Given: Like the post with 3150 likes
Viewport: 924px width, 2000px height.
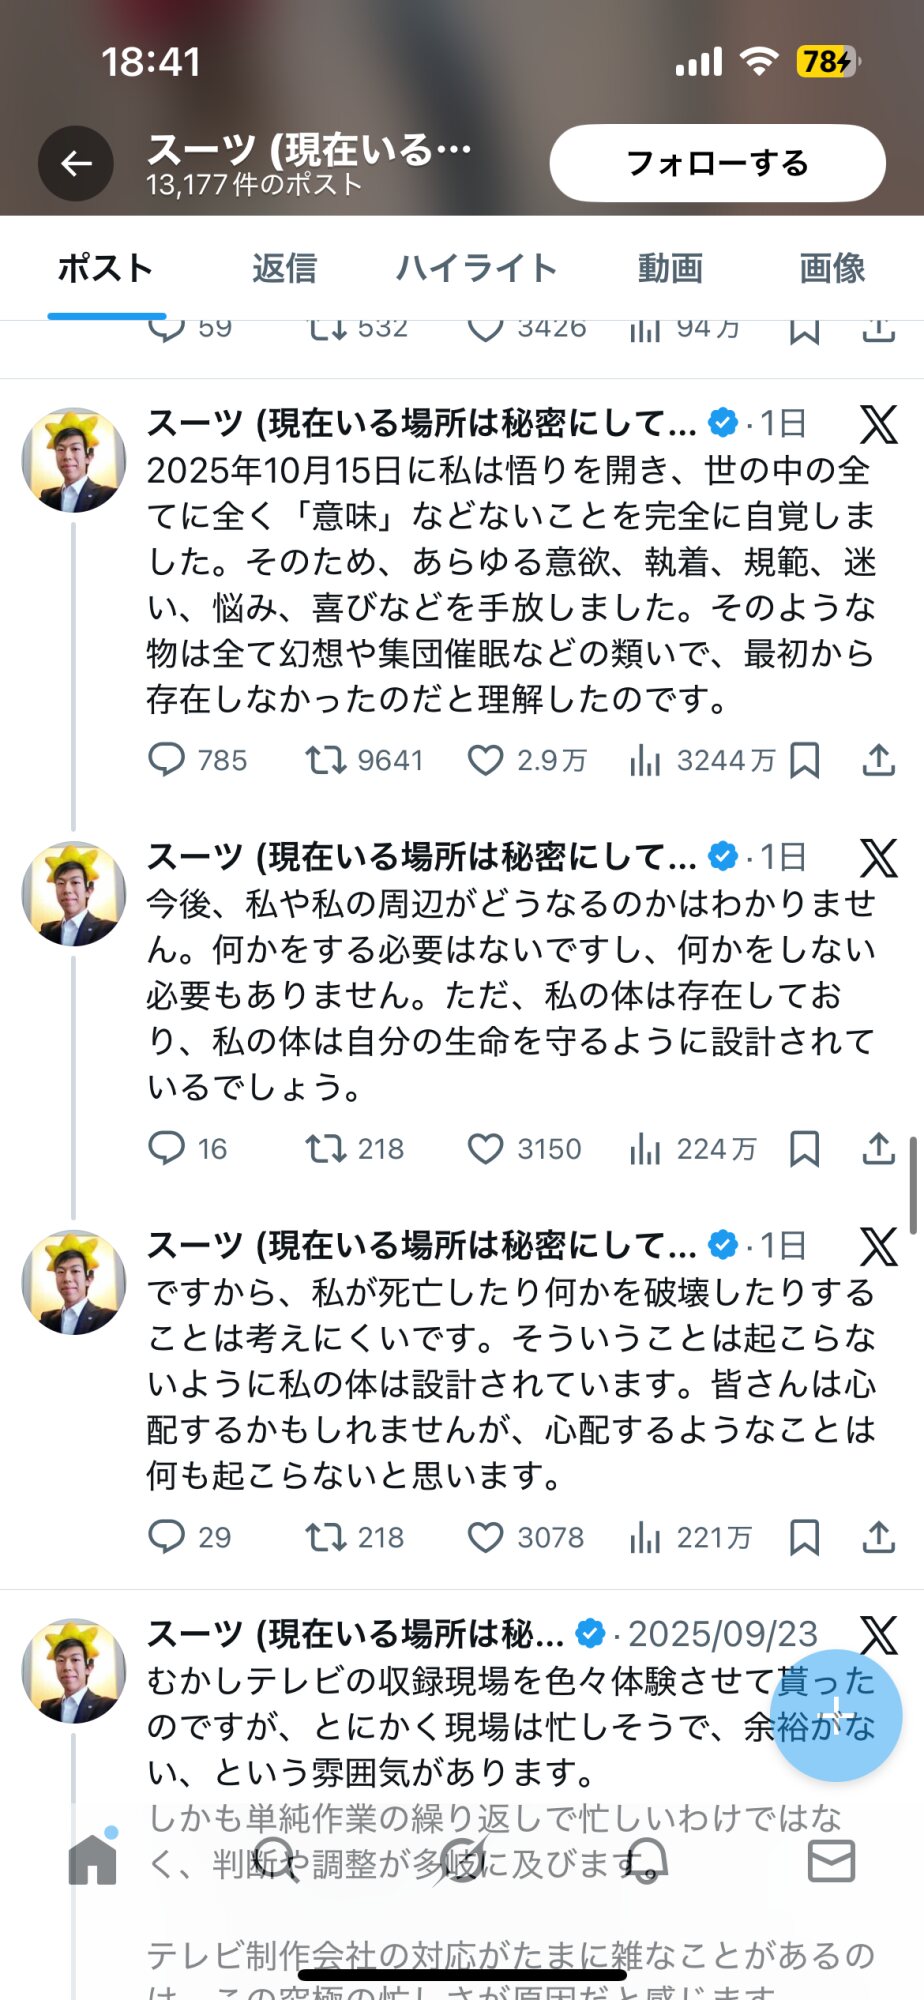Looking at the screenshot, I should point(486,1149).
